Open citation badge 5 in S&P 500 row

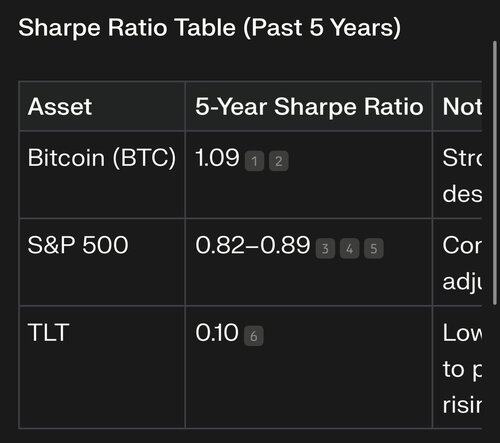pyautogui.click(x=374, y=248)
